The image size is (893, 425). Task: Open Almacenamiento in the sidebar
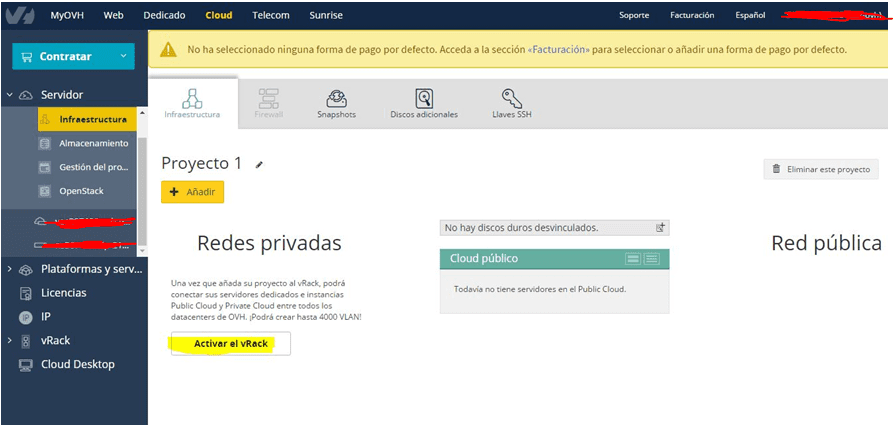pos(93,144)
